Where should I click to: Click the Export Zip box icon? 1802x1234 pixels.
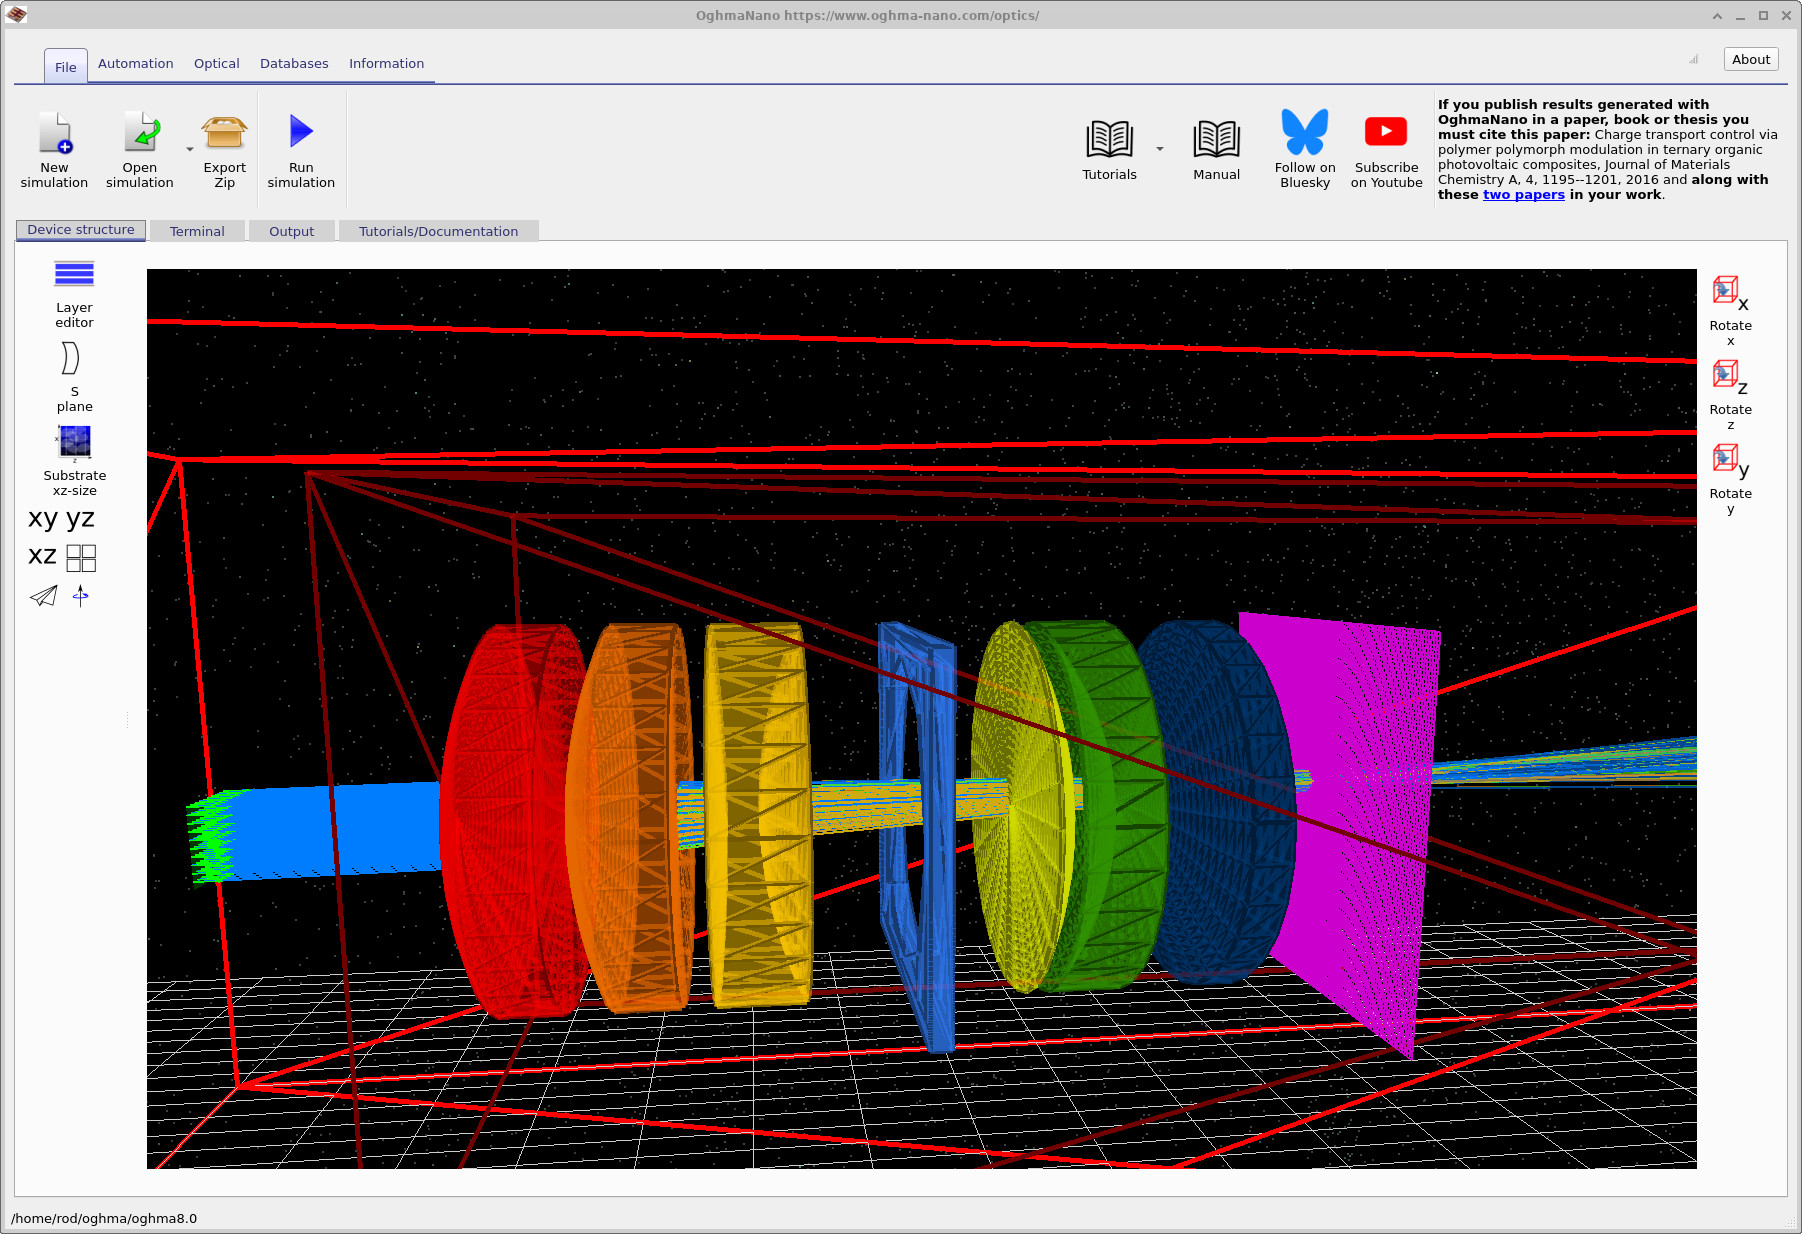click(224, 135)
